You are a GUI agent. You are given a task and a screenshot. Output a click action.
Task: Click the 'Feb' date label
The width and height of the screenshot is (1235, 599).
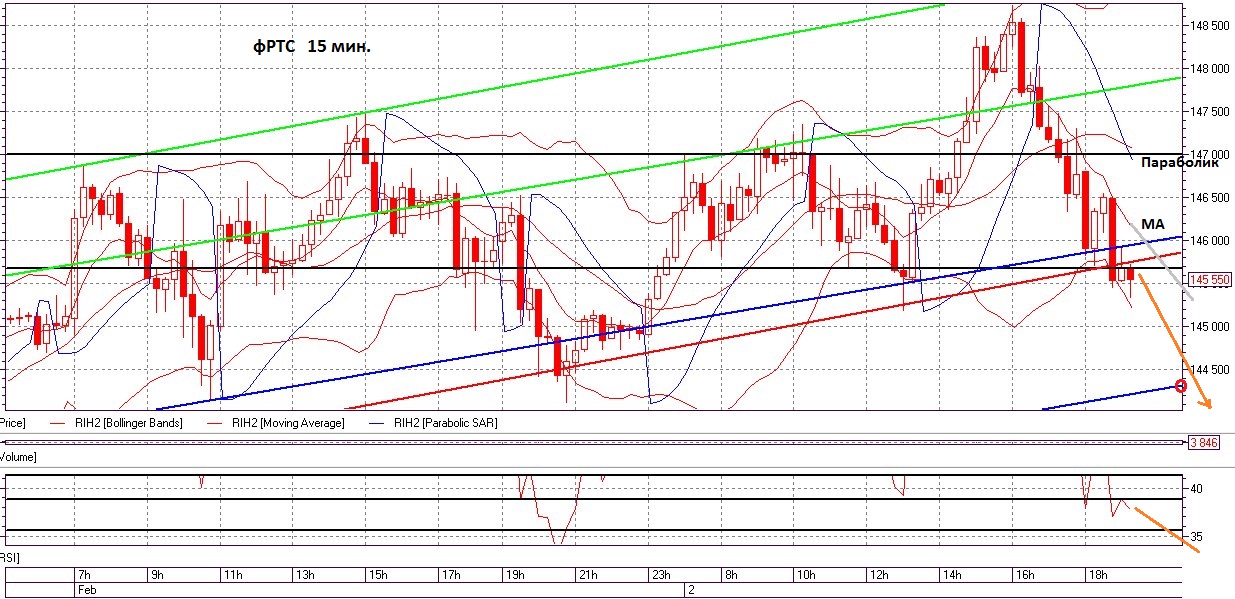pos(87,590)
